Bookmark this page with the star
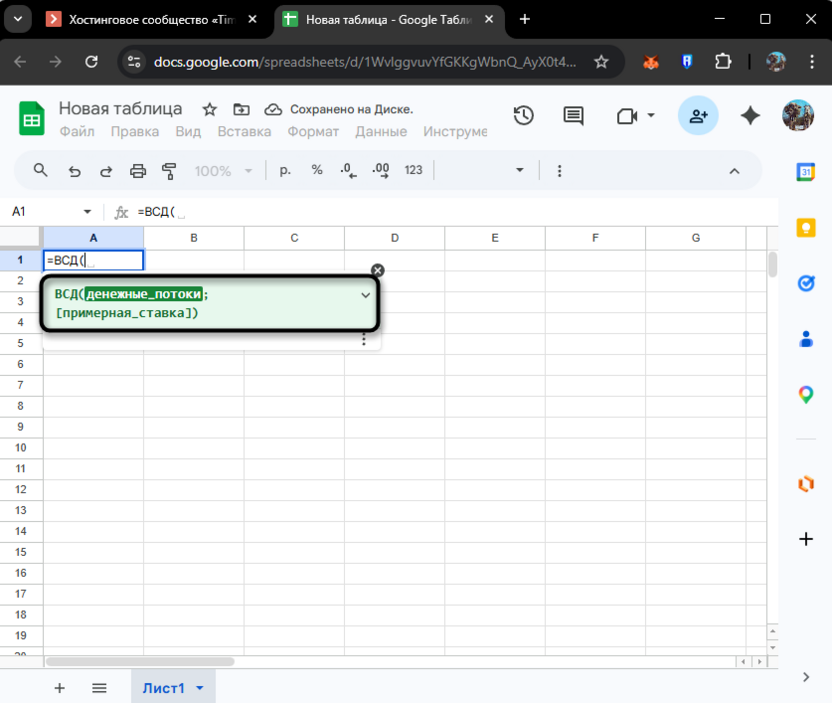The width and height of the screenshot is (832, 703). click(x=601, y=62)
